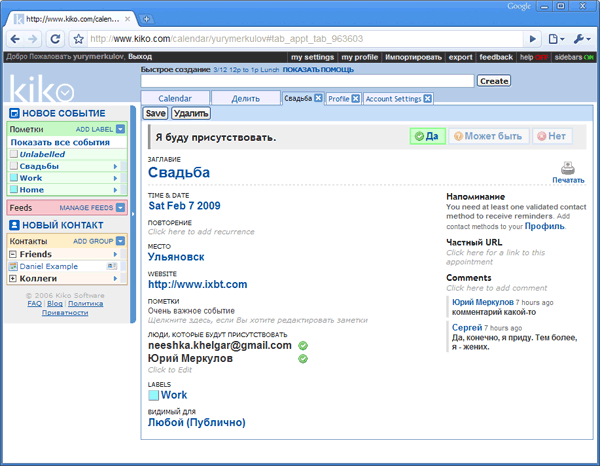Viewport: 600px width, 466px height.
Task: Open the browser wrench settings menu
Action: point(582,39)
